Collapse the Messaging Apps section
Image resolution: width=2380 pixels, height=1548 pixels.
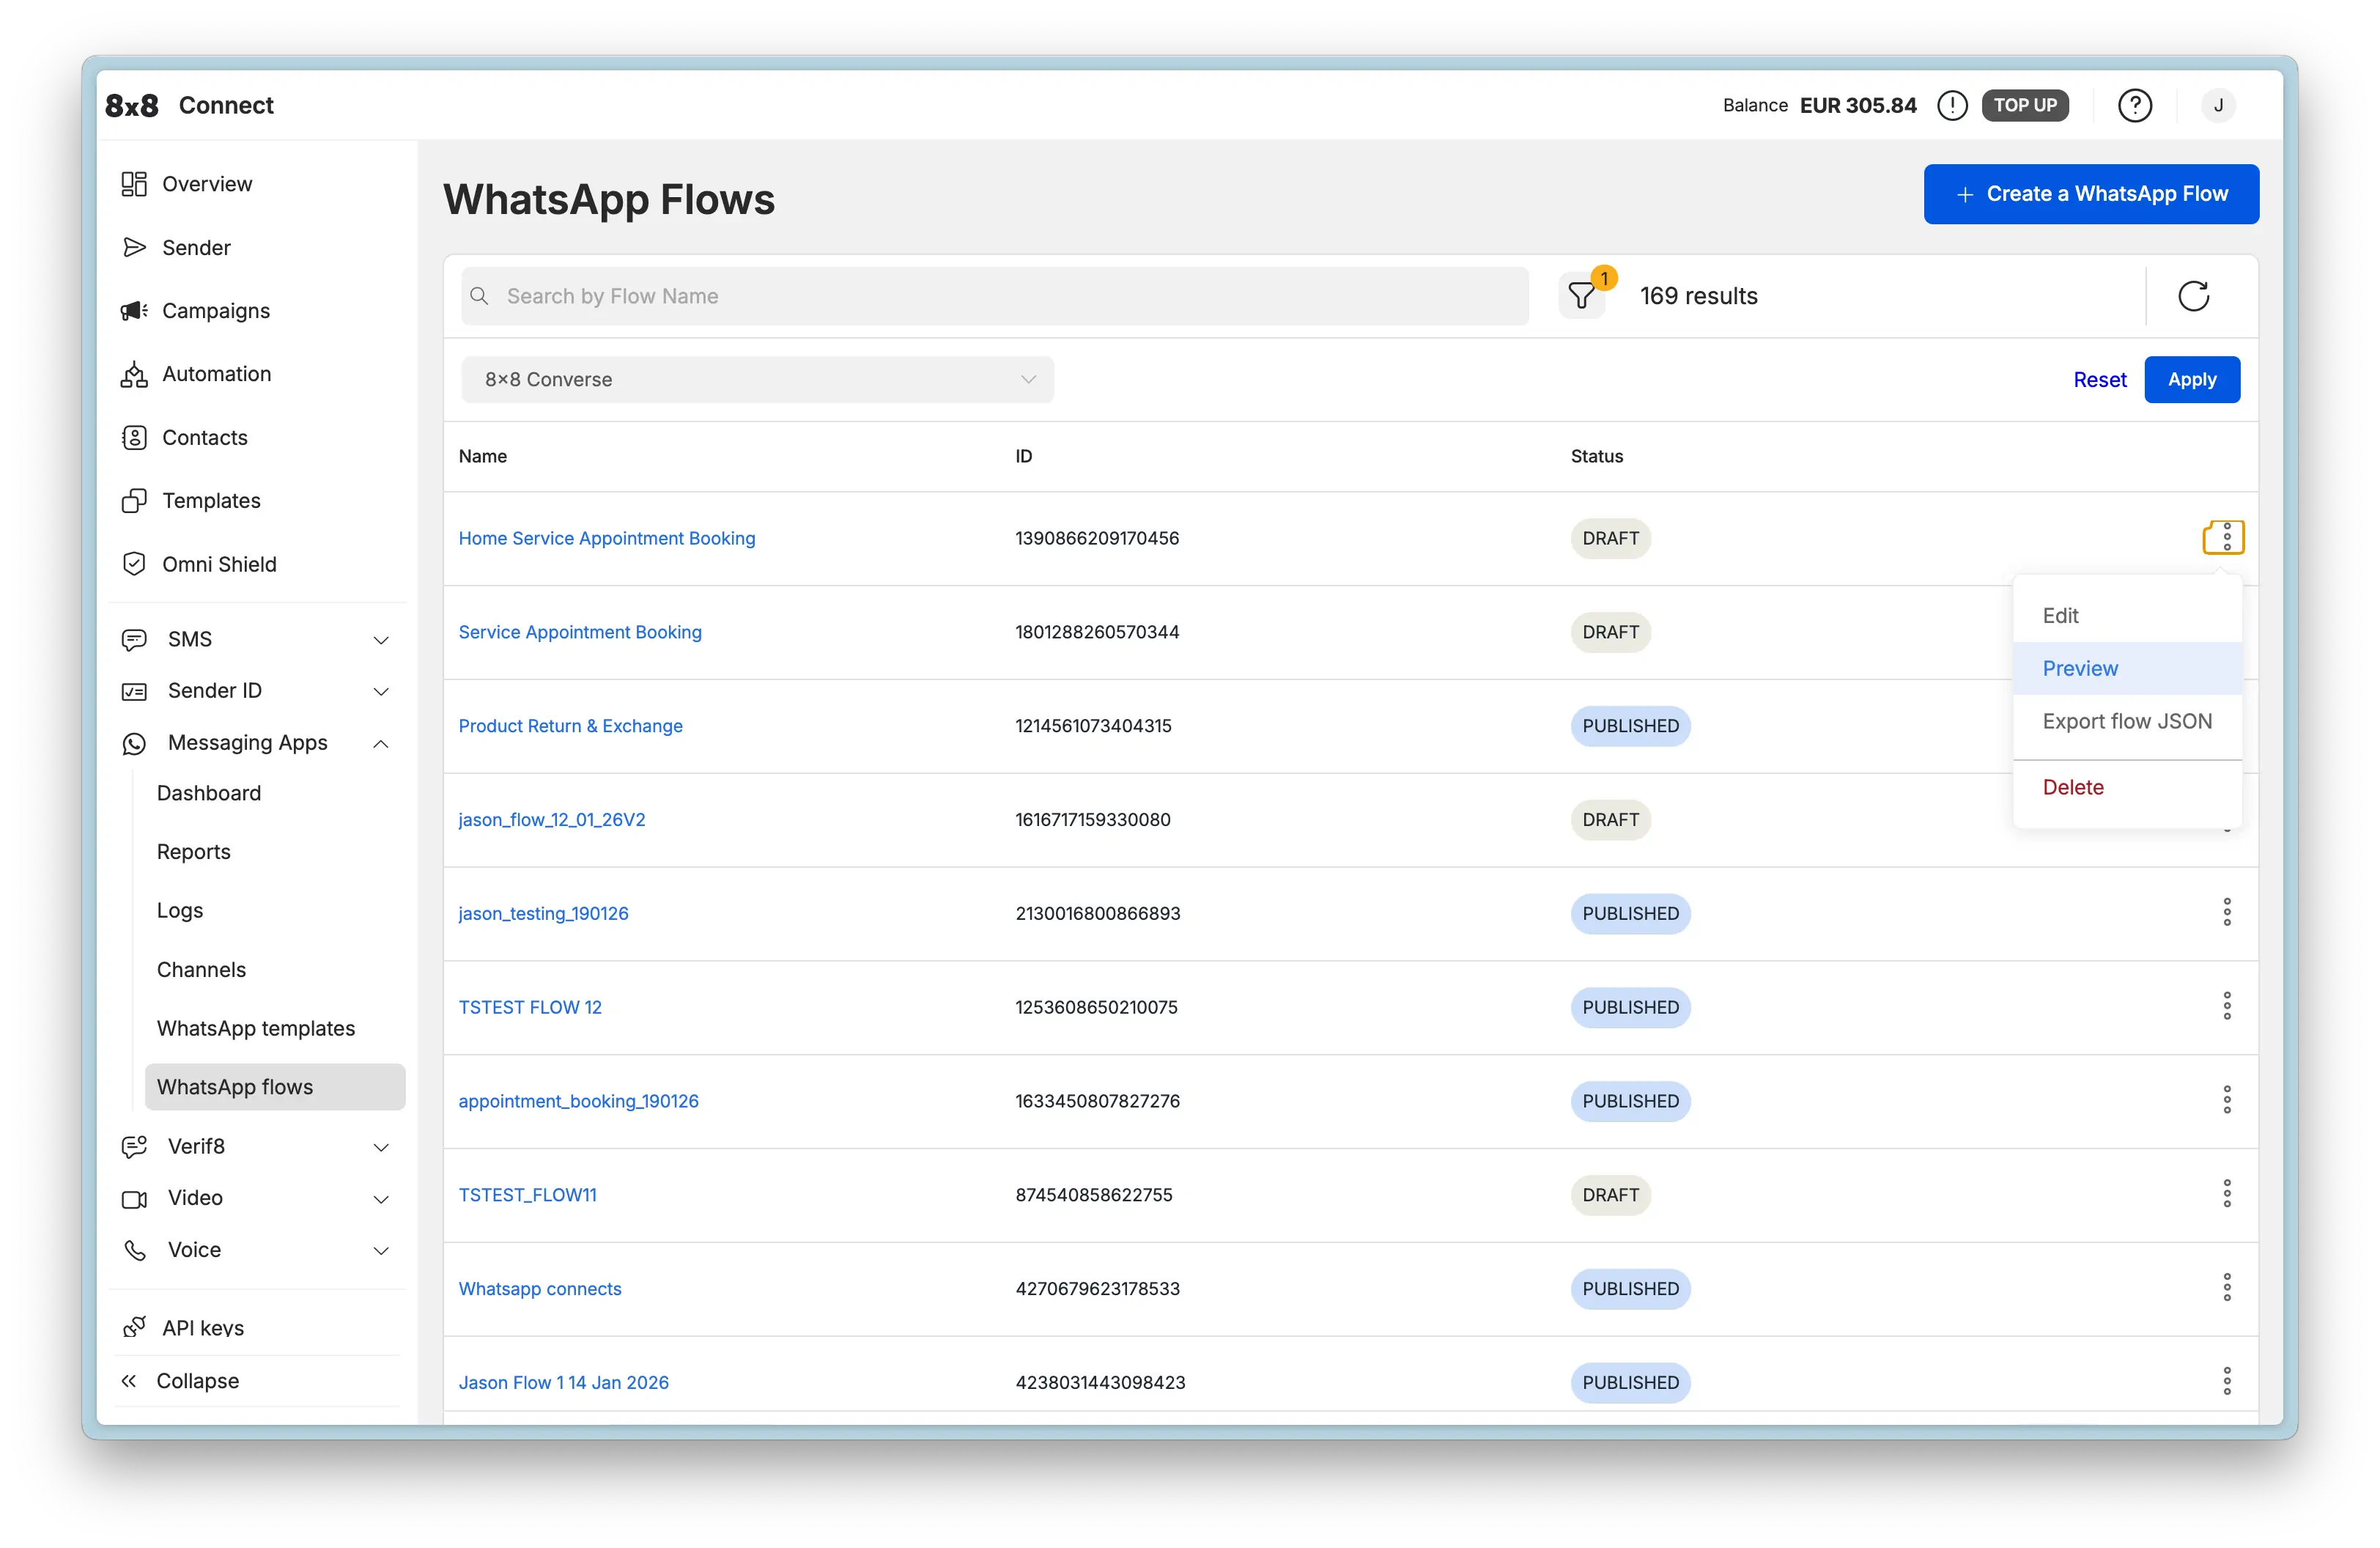pyautogui.click(x=381, y=743)
